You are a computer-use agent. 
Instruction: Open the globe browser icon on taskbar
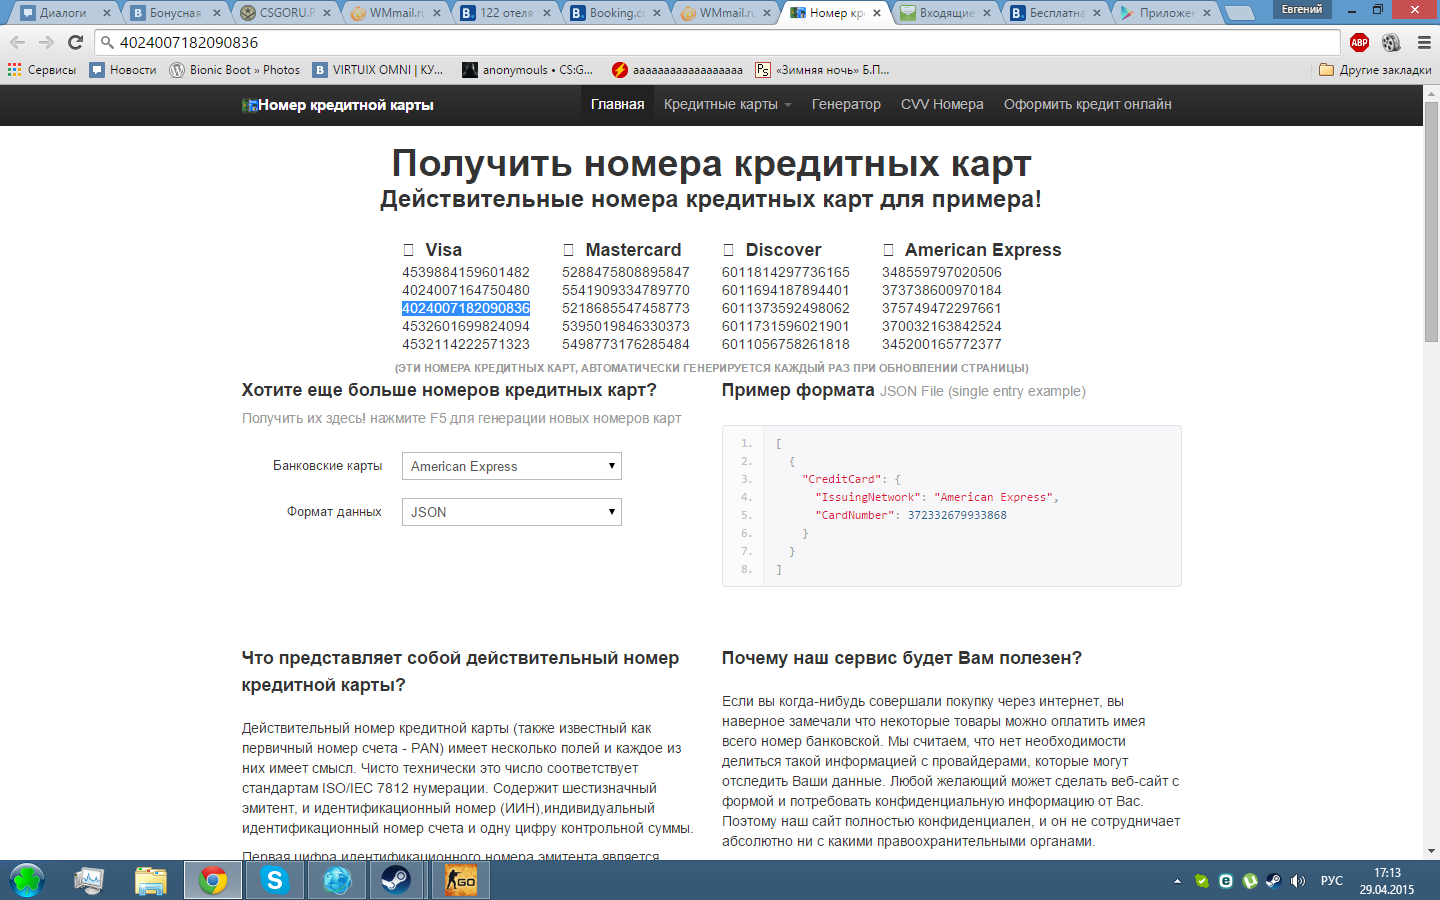[x=336, y=880]
